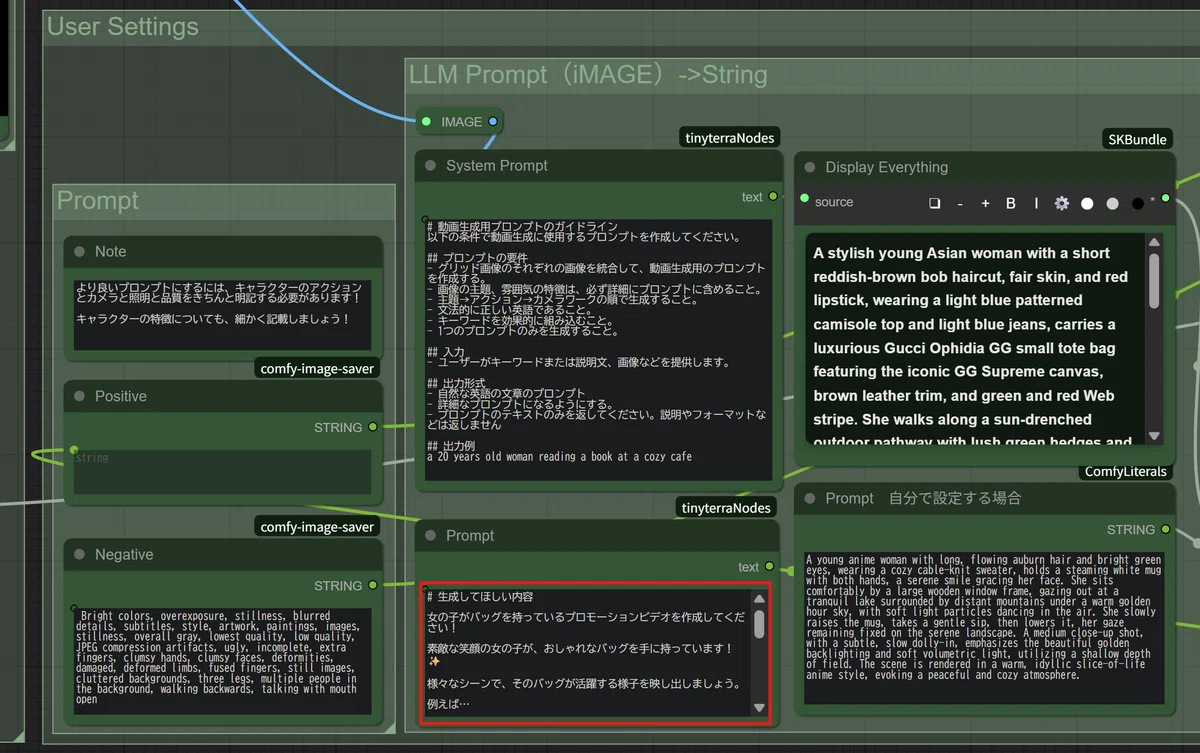Collapse the tinyterraNodes Prompt node via its dot

431,536
